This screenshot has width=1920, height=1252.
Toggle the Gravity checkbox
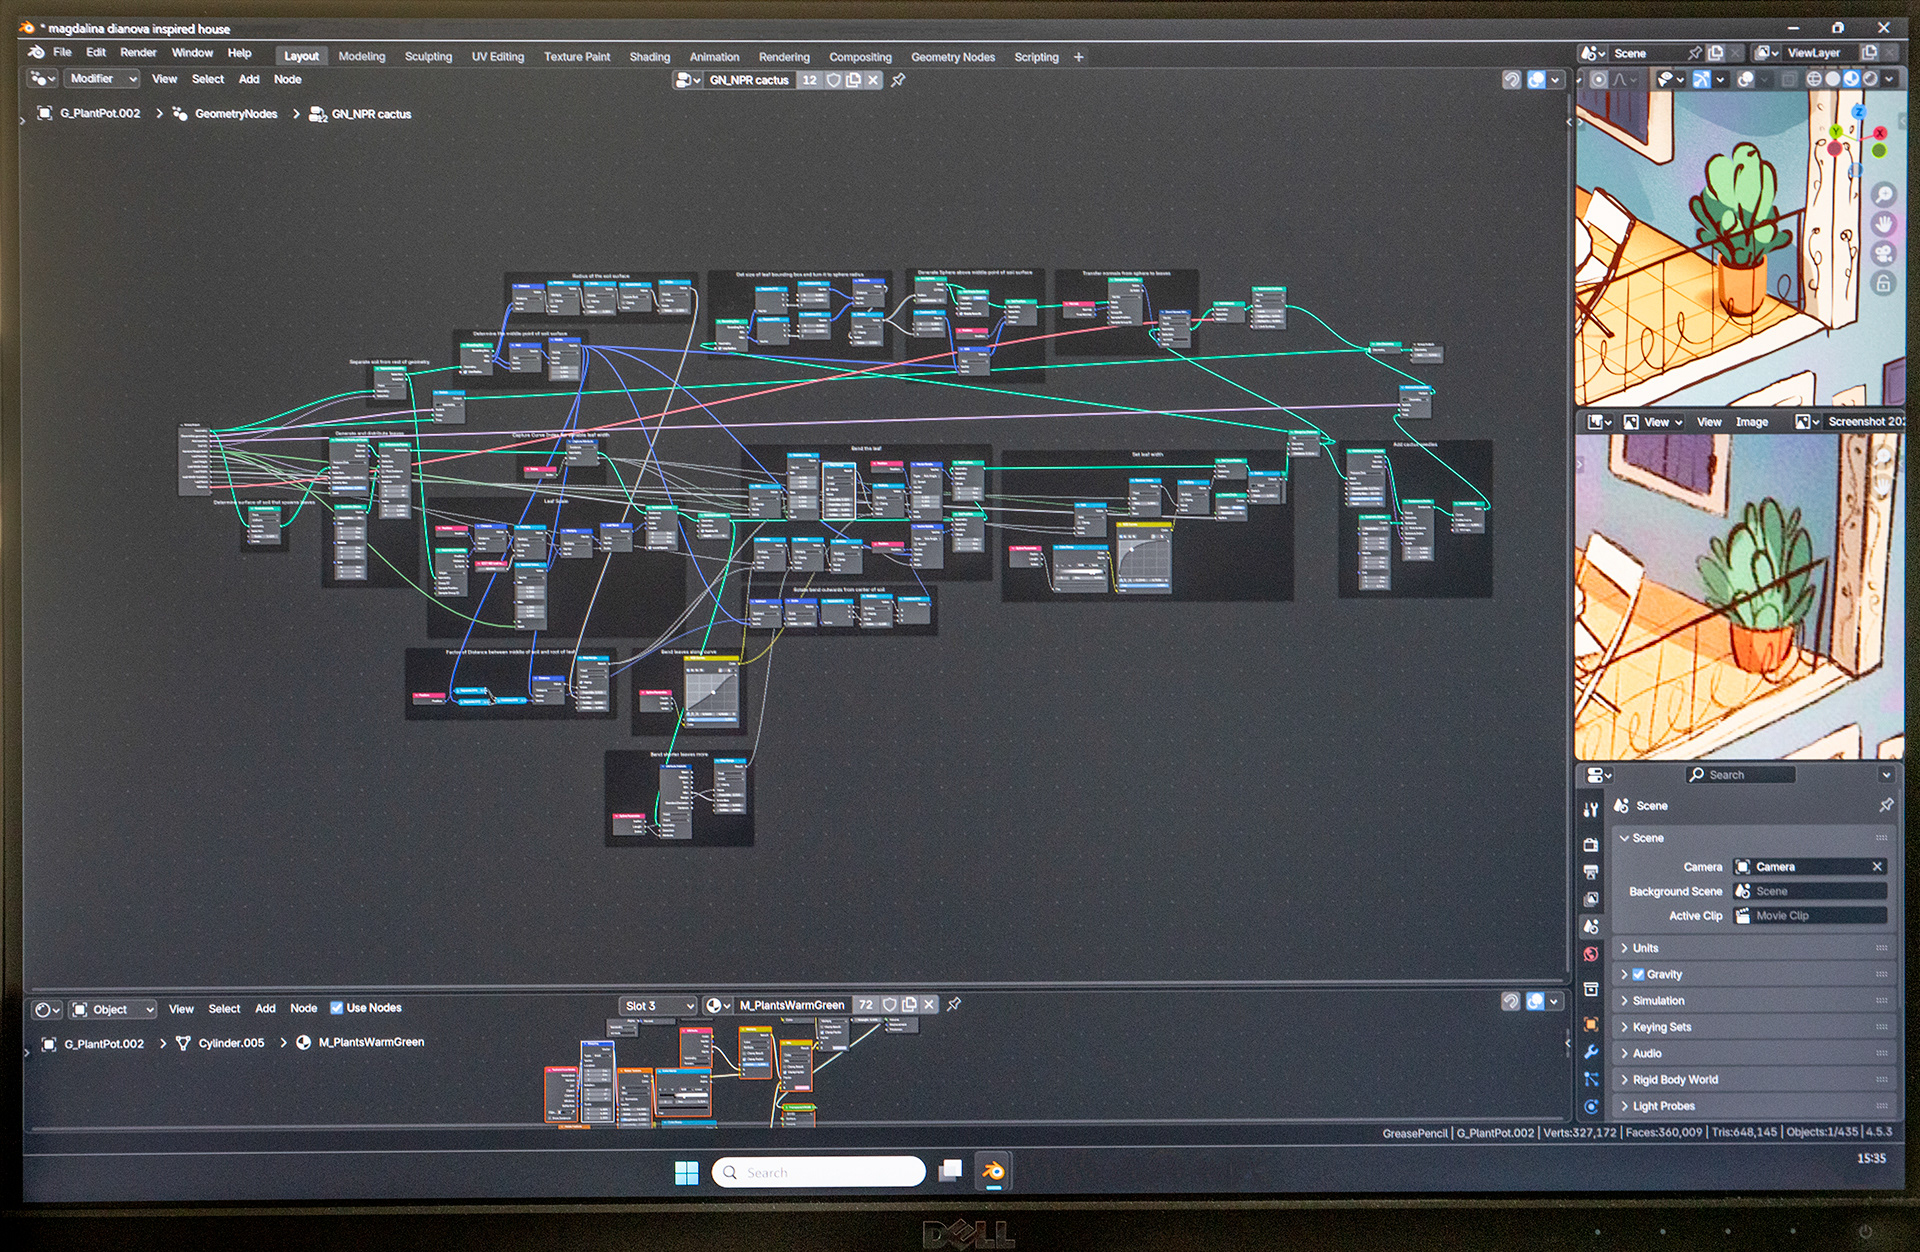click(x=1638, y=974)
